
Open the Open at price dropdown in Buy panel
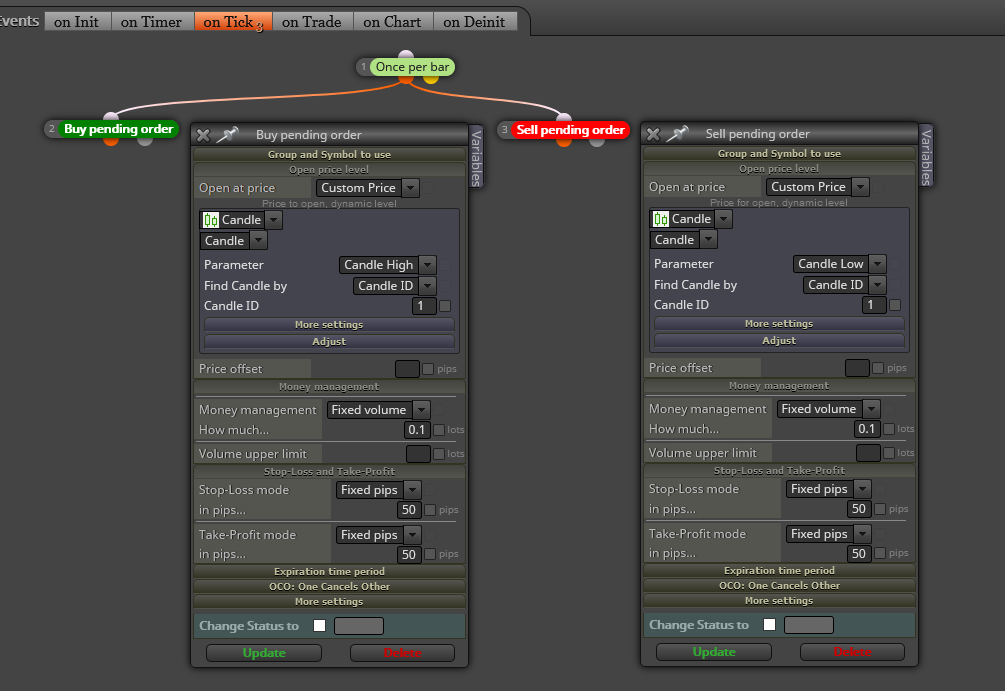coord(367,188)
